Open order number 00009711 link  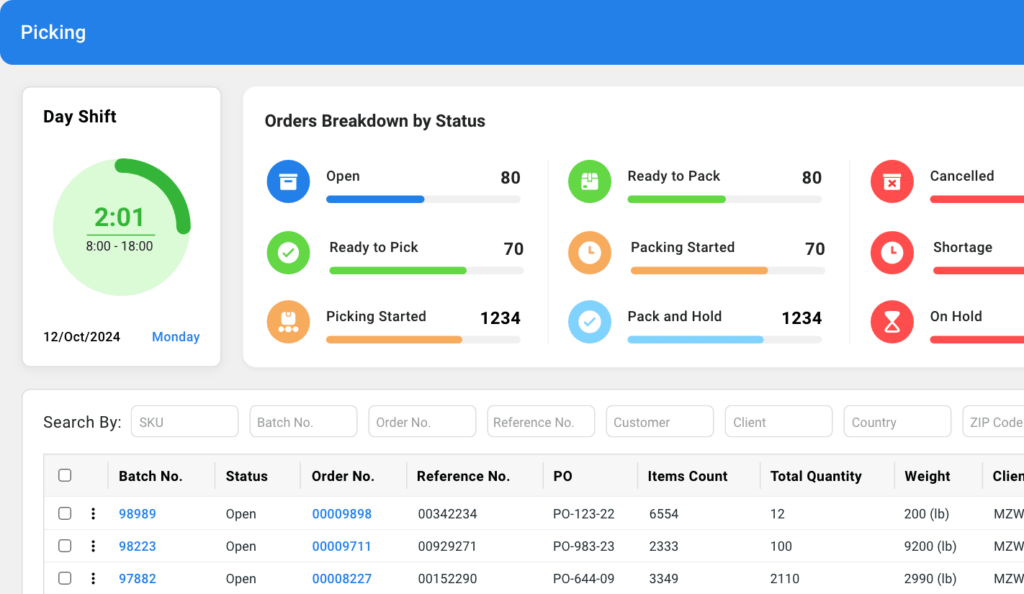pos(342,546)
